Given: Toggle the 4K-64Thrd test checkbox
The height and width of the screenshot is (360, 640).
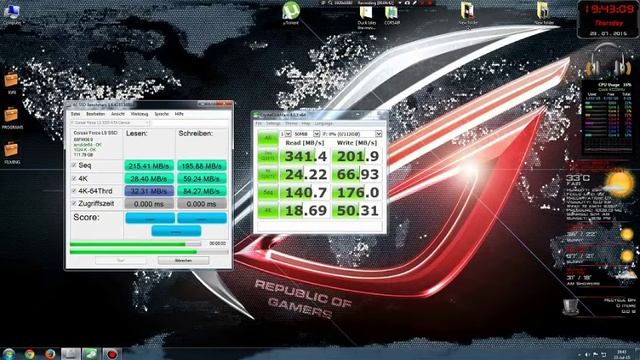Looking at the screenshot, I should 74,191.
